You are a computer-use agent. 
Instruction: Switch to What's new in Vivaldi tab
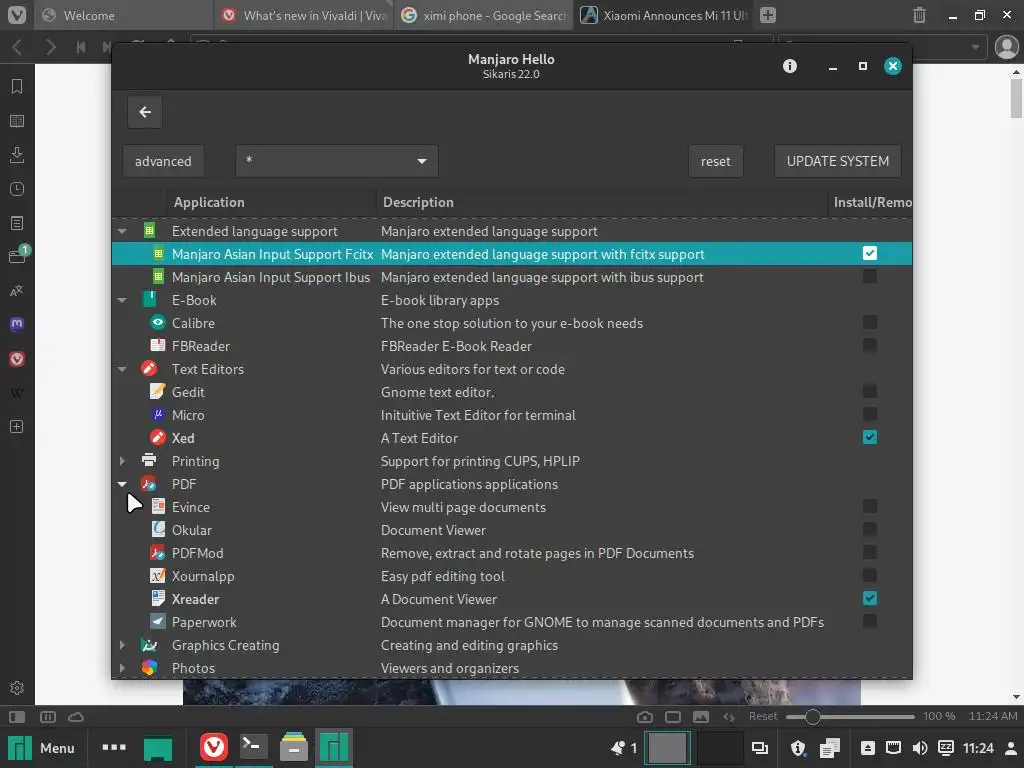[x=303, y=15]
